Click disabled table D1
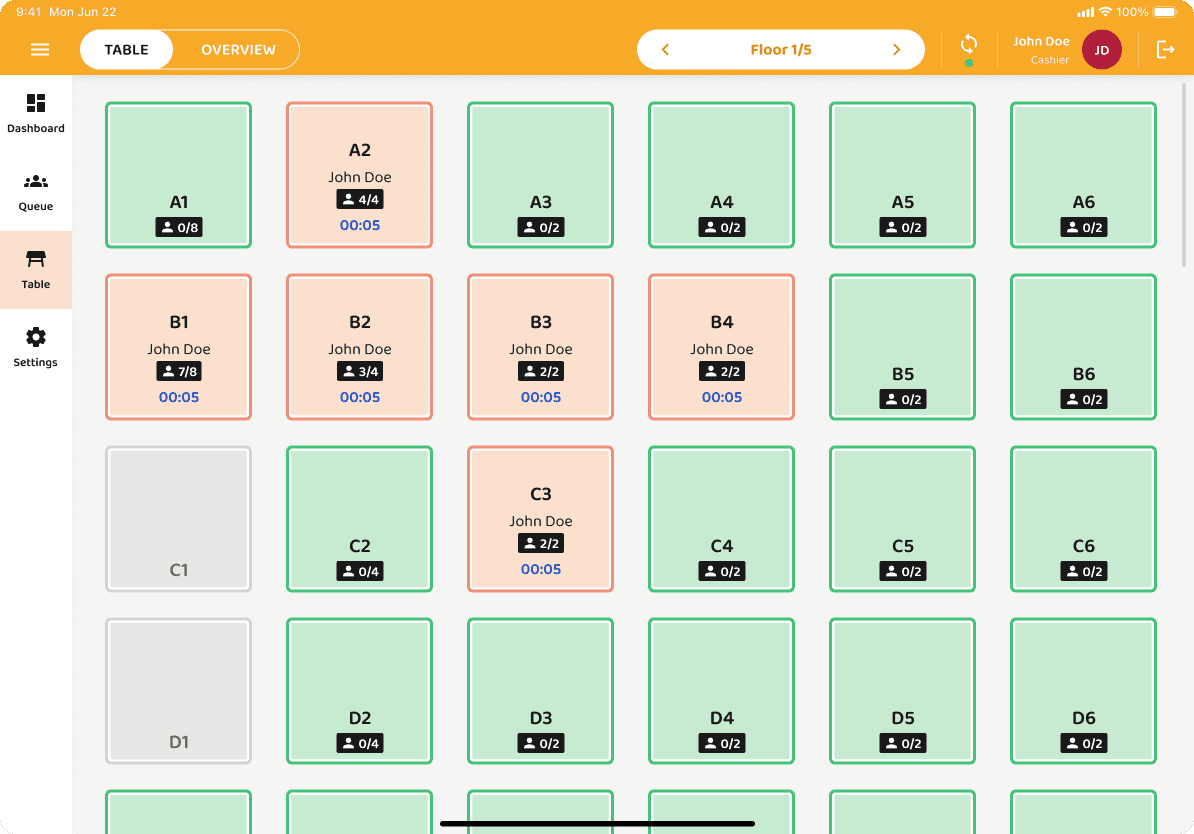The height and width of the screenshot is (834, 1194). 178,691
